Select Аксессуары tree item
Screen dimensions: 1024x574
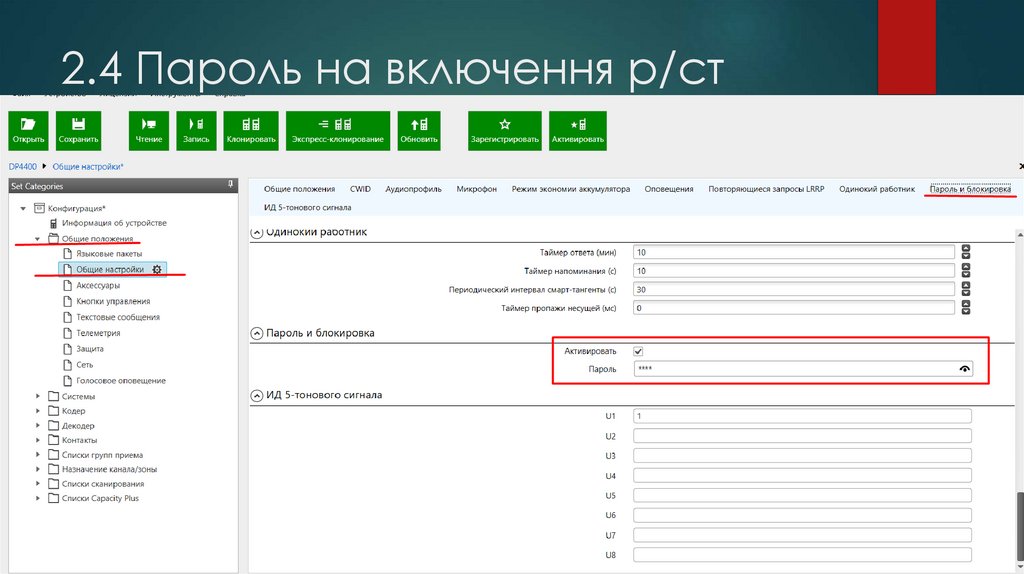[98, 285]
